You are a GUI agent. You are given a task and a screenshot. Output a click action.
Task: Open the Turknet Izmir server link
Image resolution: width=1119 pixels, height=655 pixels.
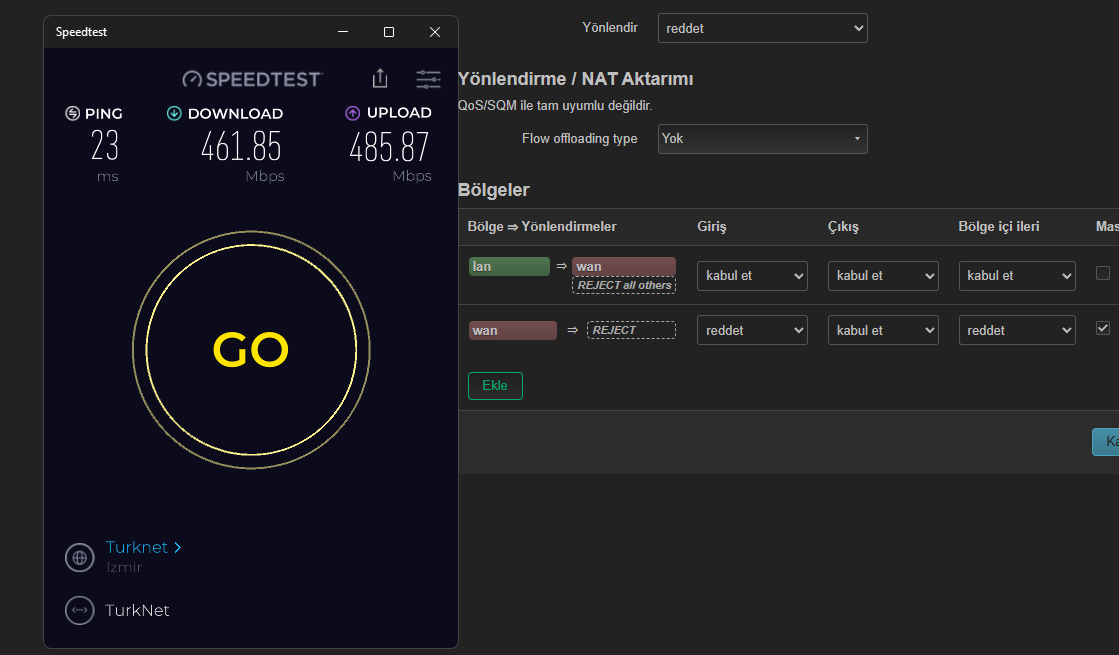143,547
